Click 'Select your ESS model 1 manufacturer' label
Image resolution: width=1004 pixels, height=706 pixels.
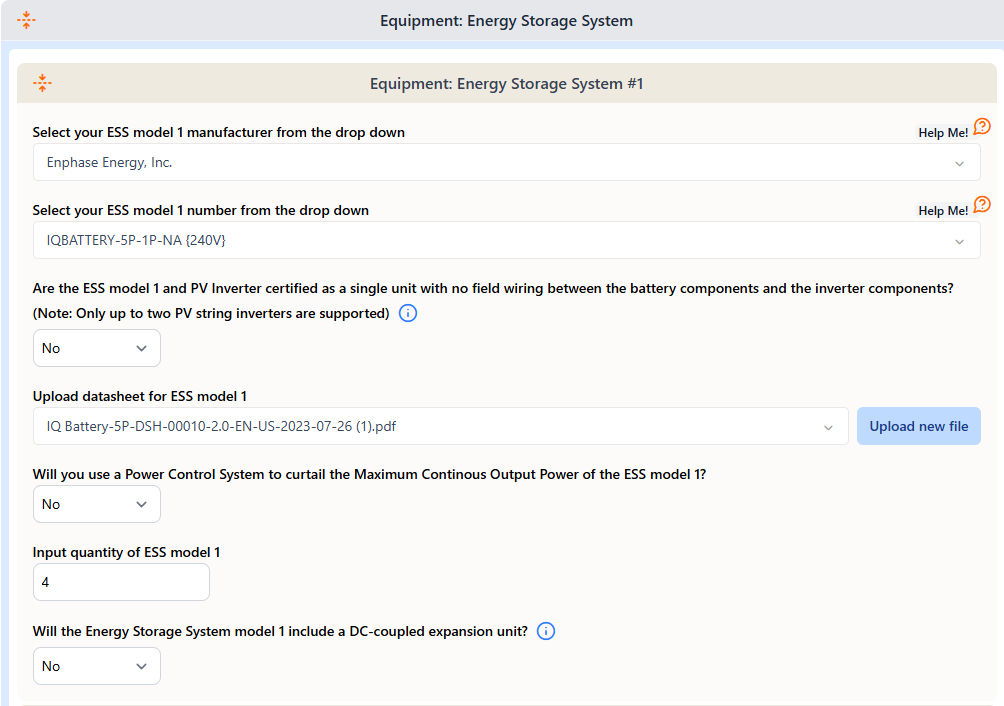(218, 132)
